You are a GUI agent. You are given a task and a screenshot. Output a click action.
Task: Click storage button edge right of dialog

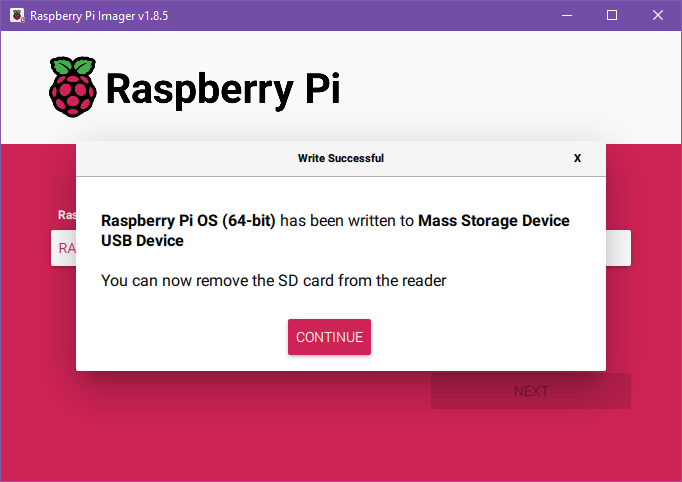618,248
